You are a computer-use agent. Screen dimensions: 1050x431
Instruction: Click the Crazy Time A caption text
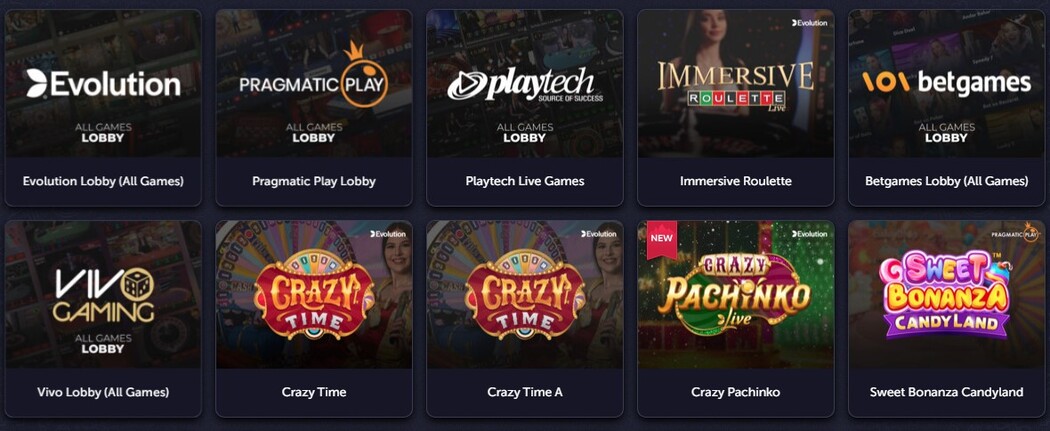tap(525, 392)
